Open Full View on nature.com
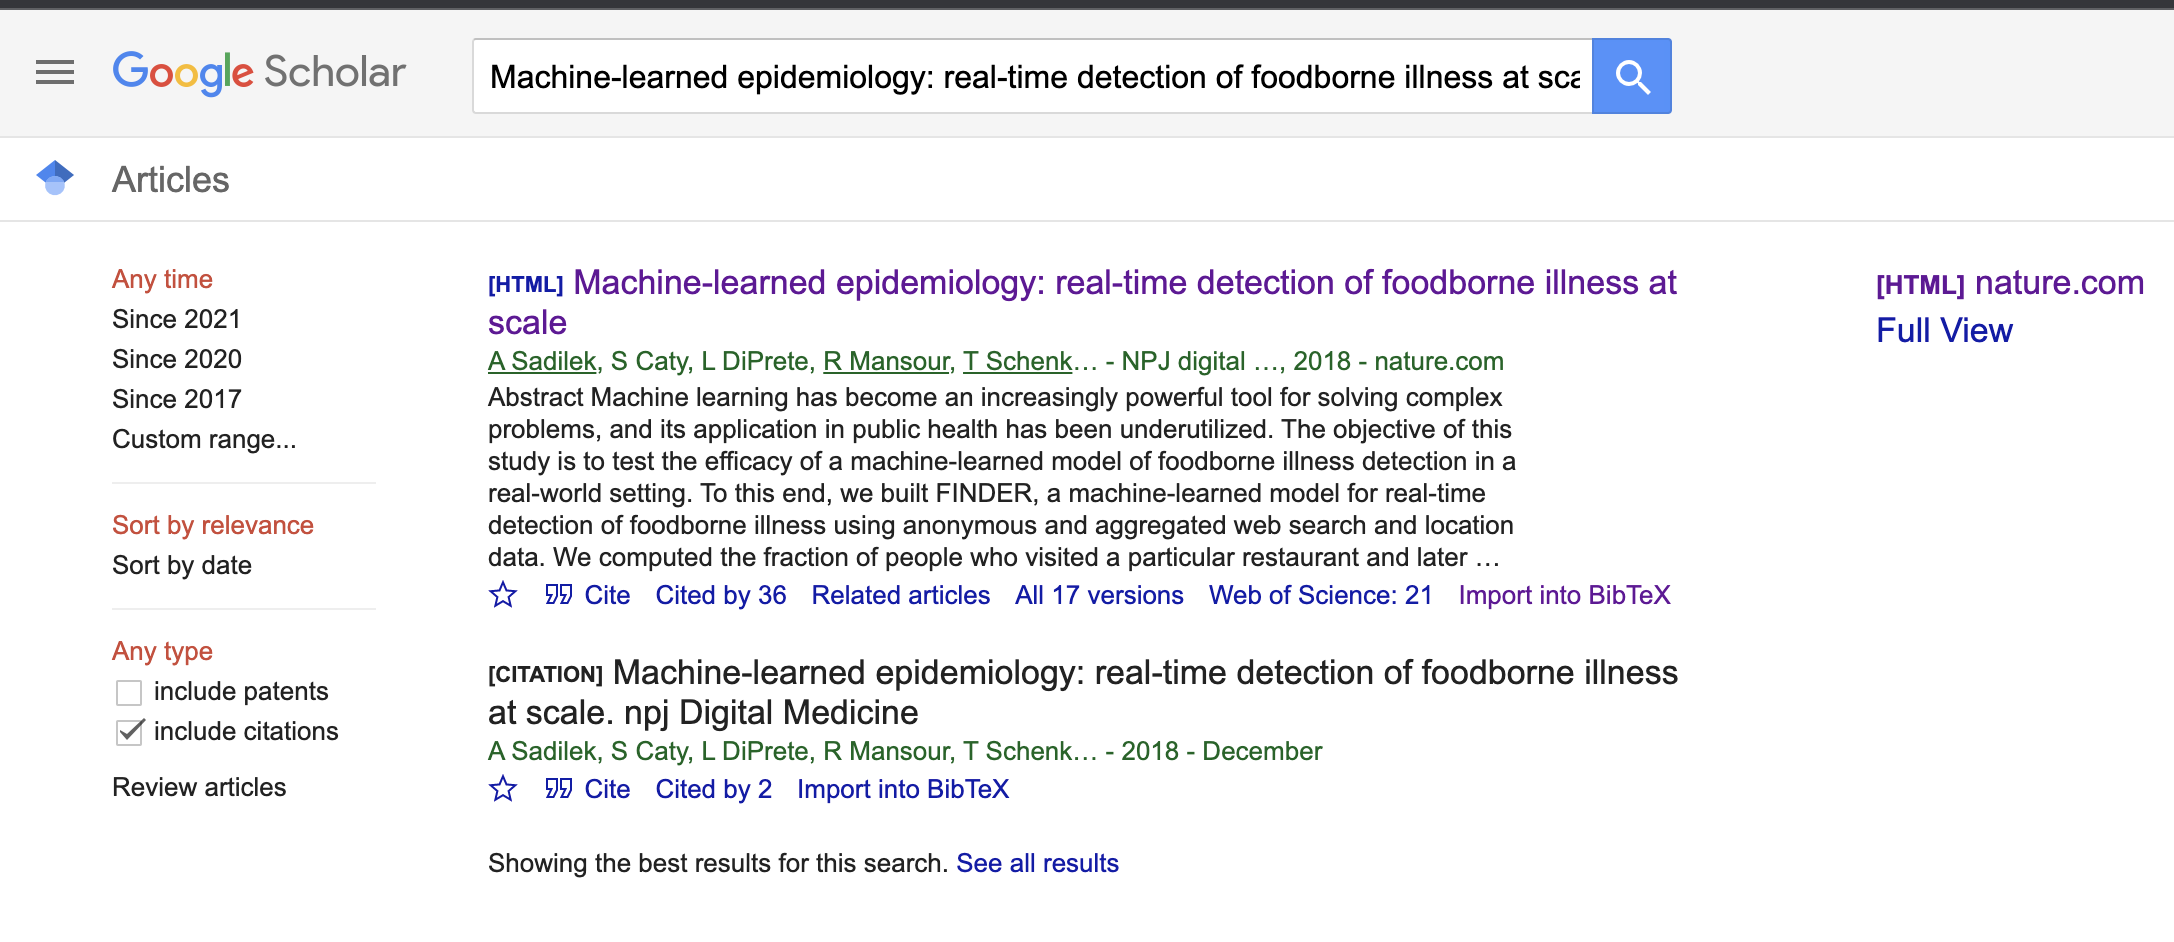The image size is (2174, 942). (x=1943, y=330)
